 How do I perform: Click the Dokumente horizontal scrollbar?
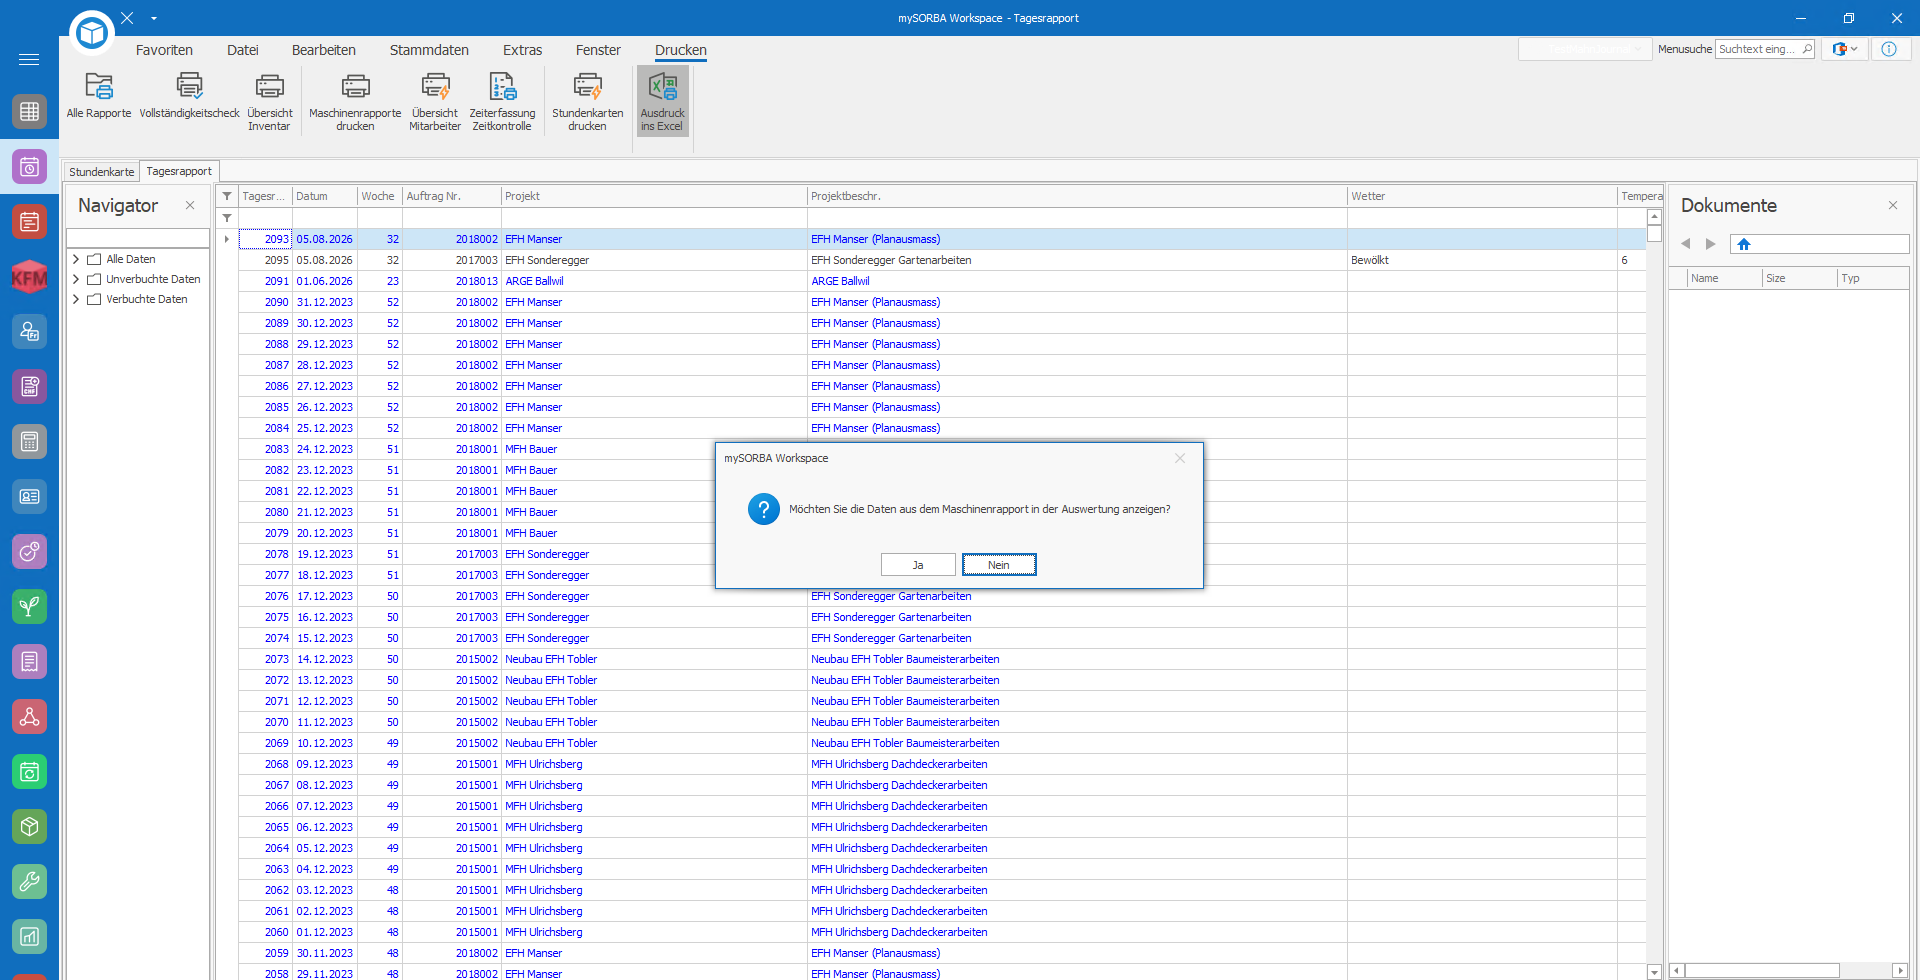(x=1763, y=971)
